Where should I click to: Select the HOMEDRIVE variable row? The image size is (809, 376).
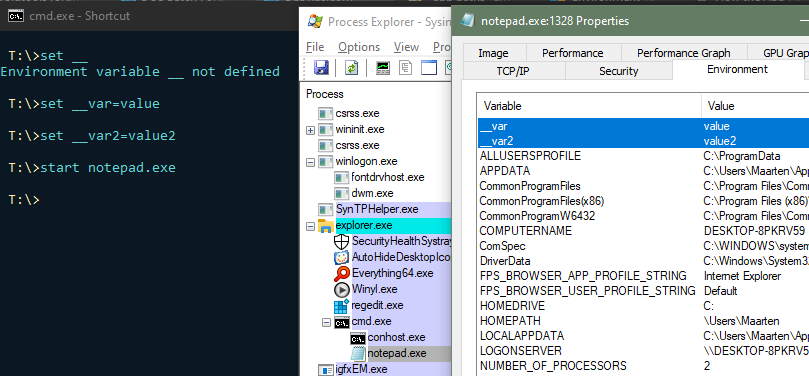click(643, 306)
